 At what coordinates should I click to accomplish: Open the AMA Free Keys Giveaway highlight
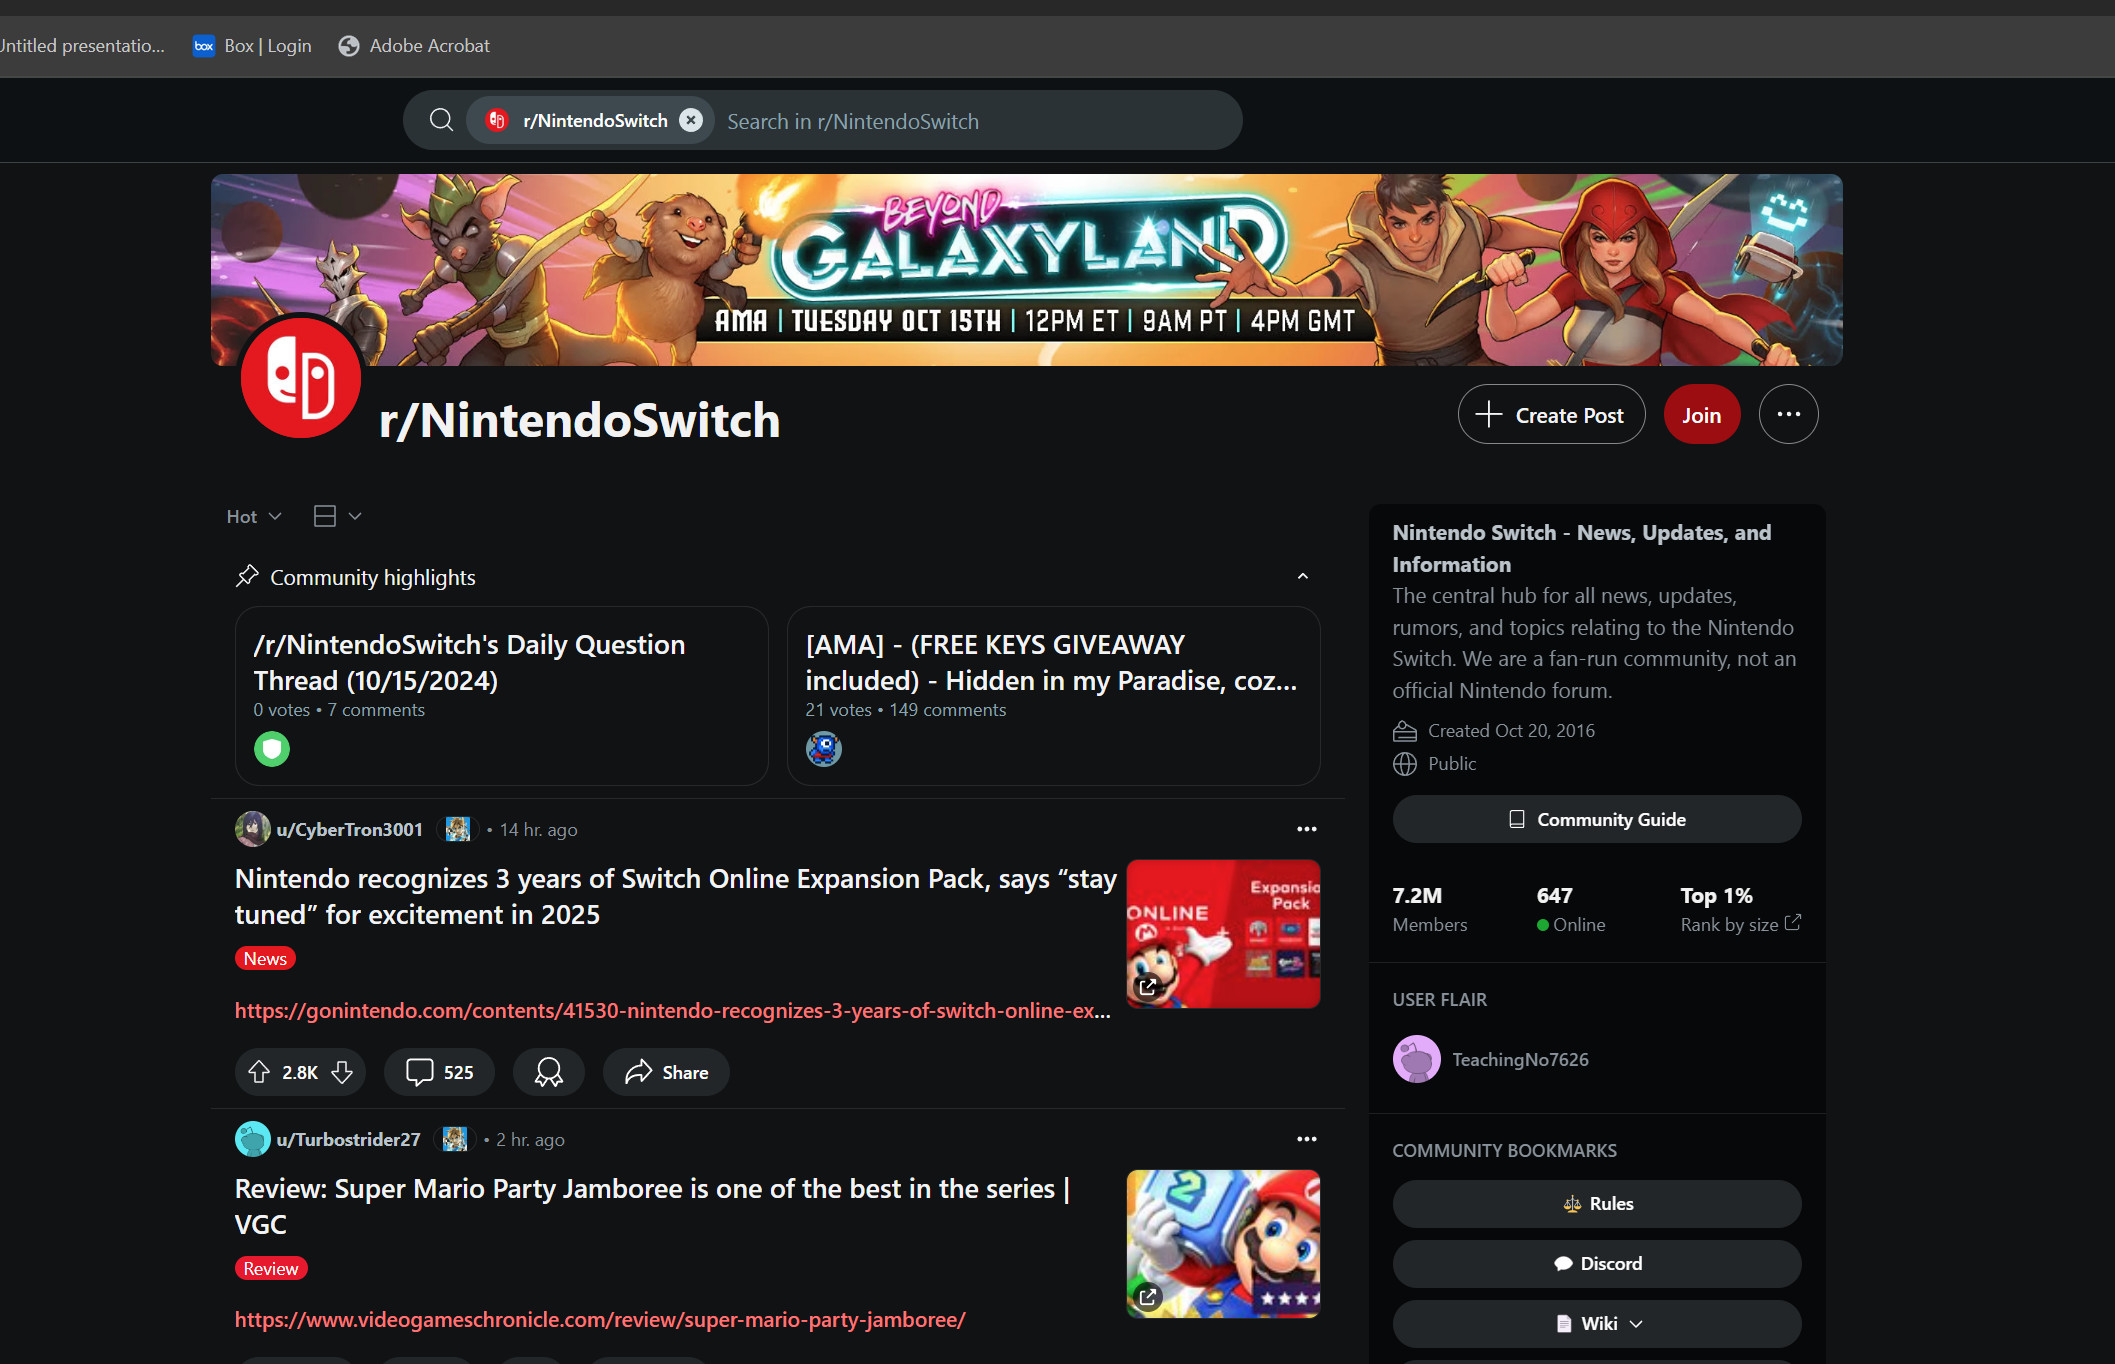(1053, 696)
